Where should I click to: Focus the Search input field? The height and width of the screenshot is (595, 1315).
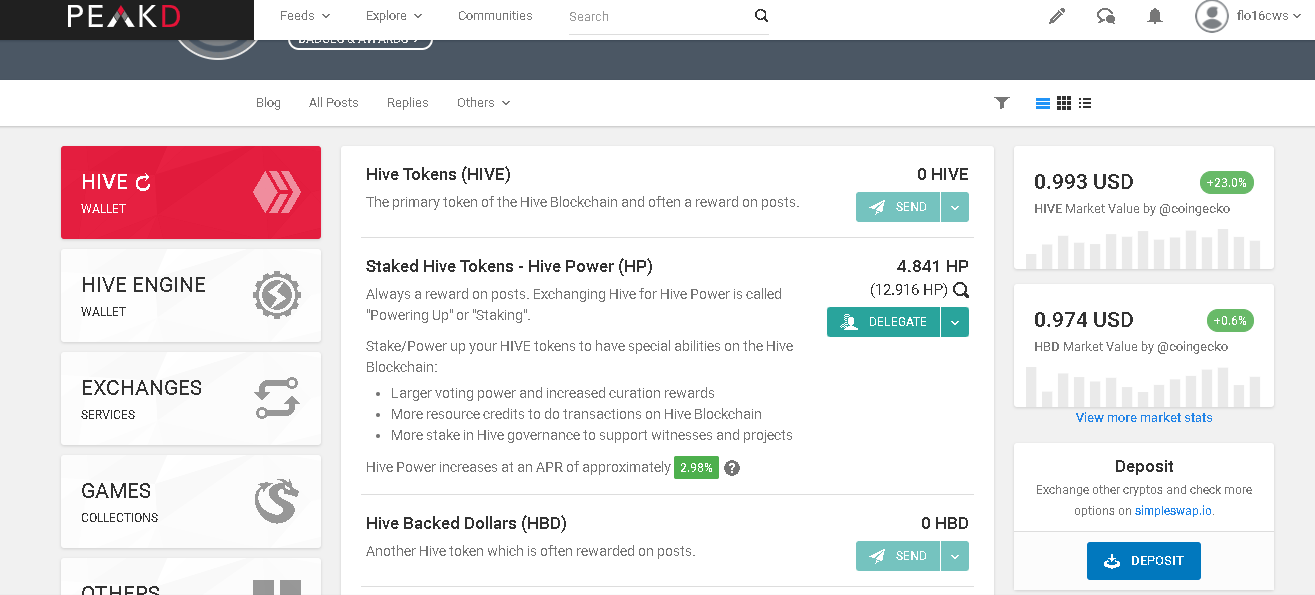tap(658, 16)
